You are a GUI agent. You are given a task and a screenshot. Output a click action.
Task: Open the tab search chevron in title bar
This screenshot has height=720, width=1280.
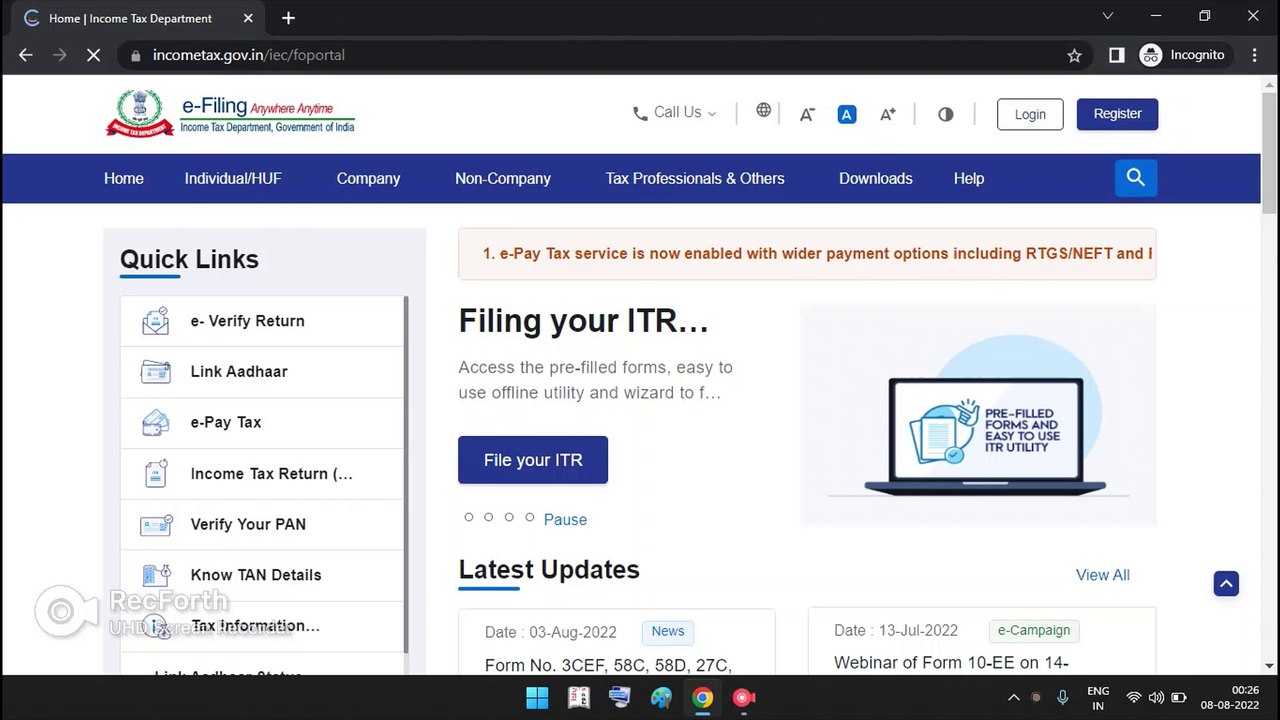tap(1107, 16)
